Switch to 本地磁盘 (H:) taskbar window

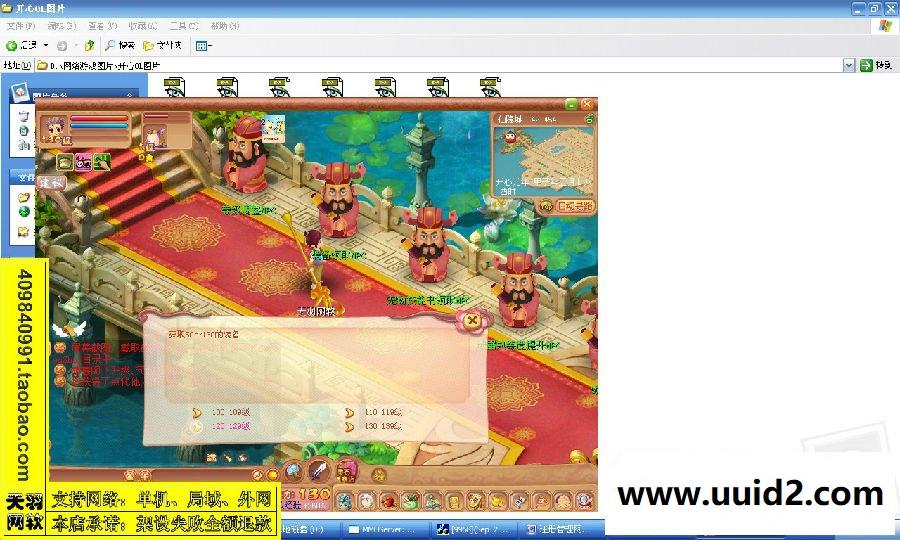[x=310, y=530]
